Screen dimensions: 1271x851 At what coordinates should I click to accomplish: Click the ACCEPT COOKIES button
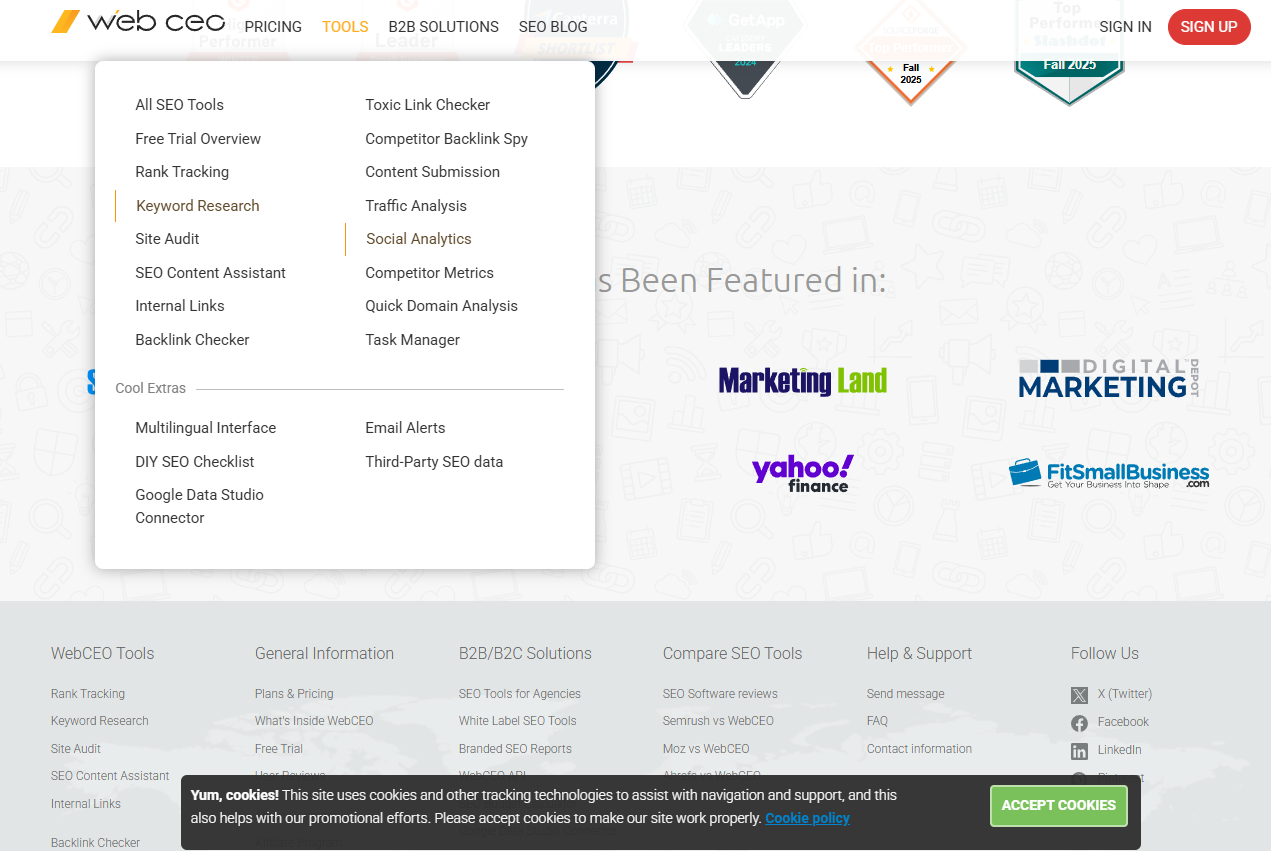(x=1058, y=805)
